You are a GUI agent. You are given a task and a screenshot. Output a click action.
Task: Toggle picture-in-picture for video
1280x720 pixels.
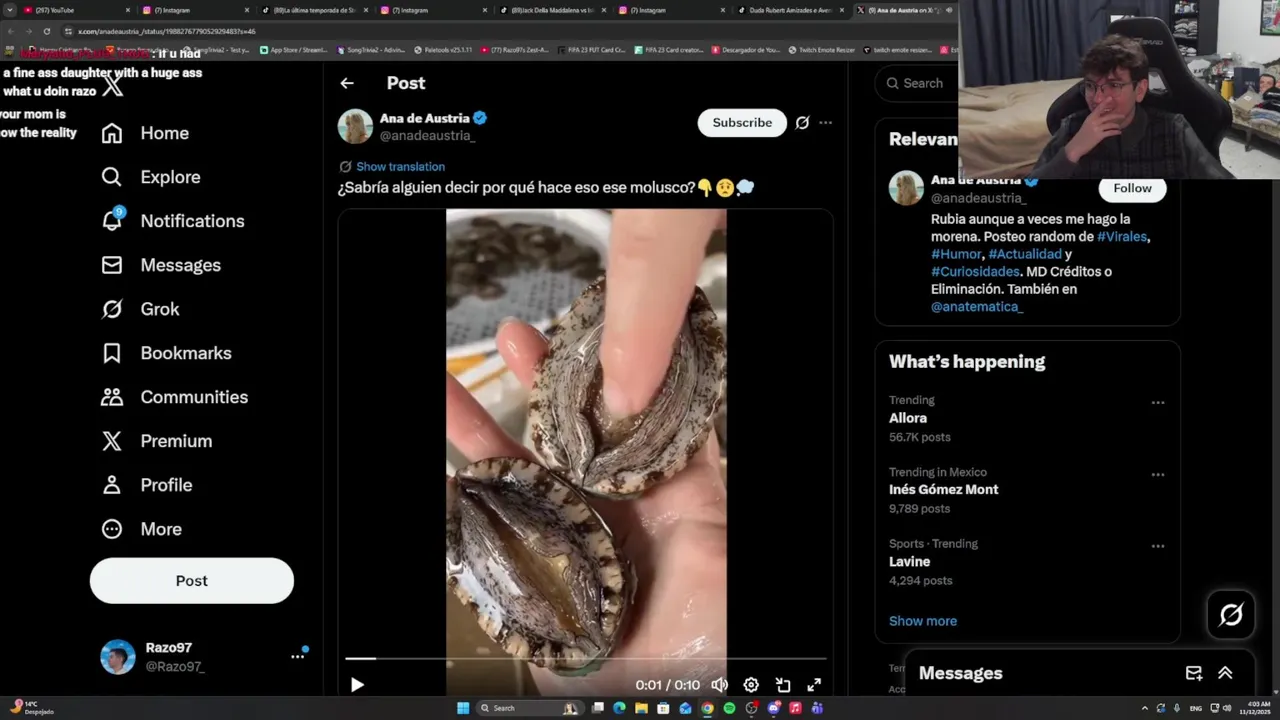click(783, 685)
